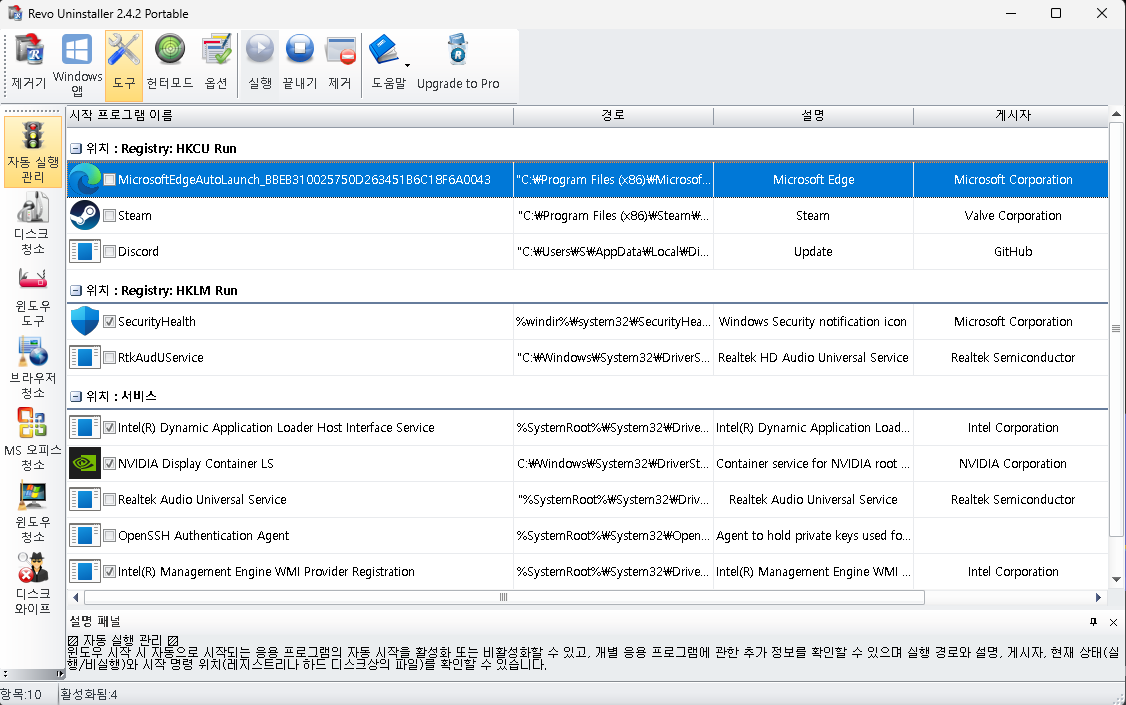The image size is (1126, 705).
Task: Select Realtek HD Audio Universal Service description
Action: pos(813,358)
